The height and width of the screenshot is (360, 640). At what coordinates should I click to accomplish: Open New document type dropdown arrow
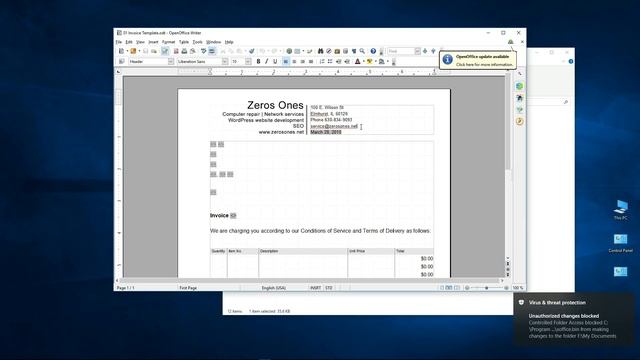(127, 51)
